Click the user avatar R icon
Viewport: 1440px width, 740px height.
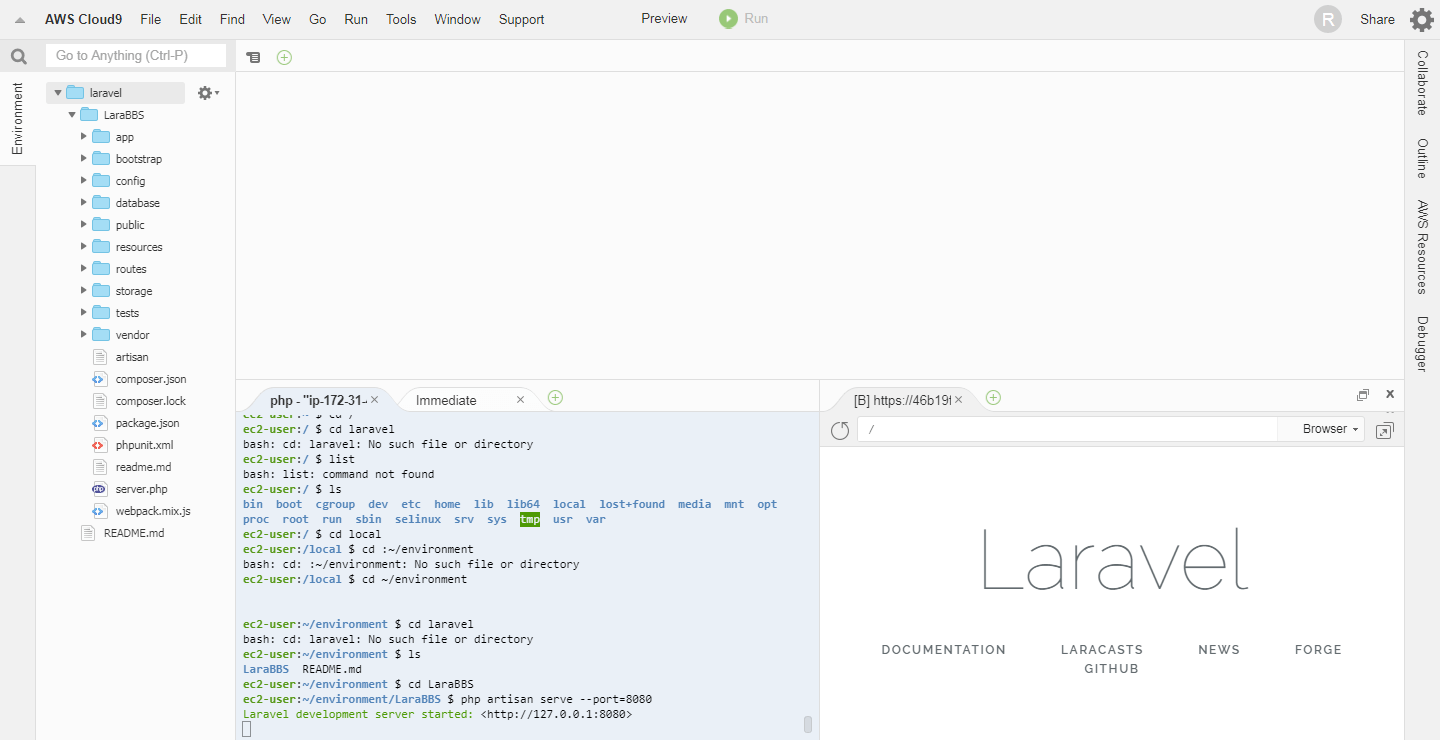(1328, 19)
